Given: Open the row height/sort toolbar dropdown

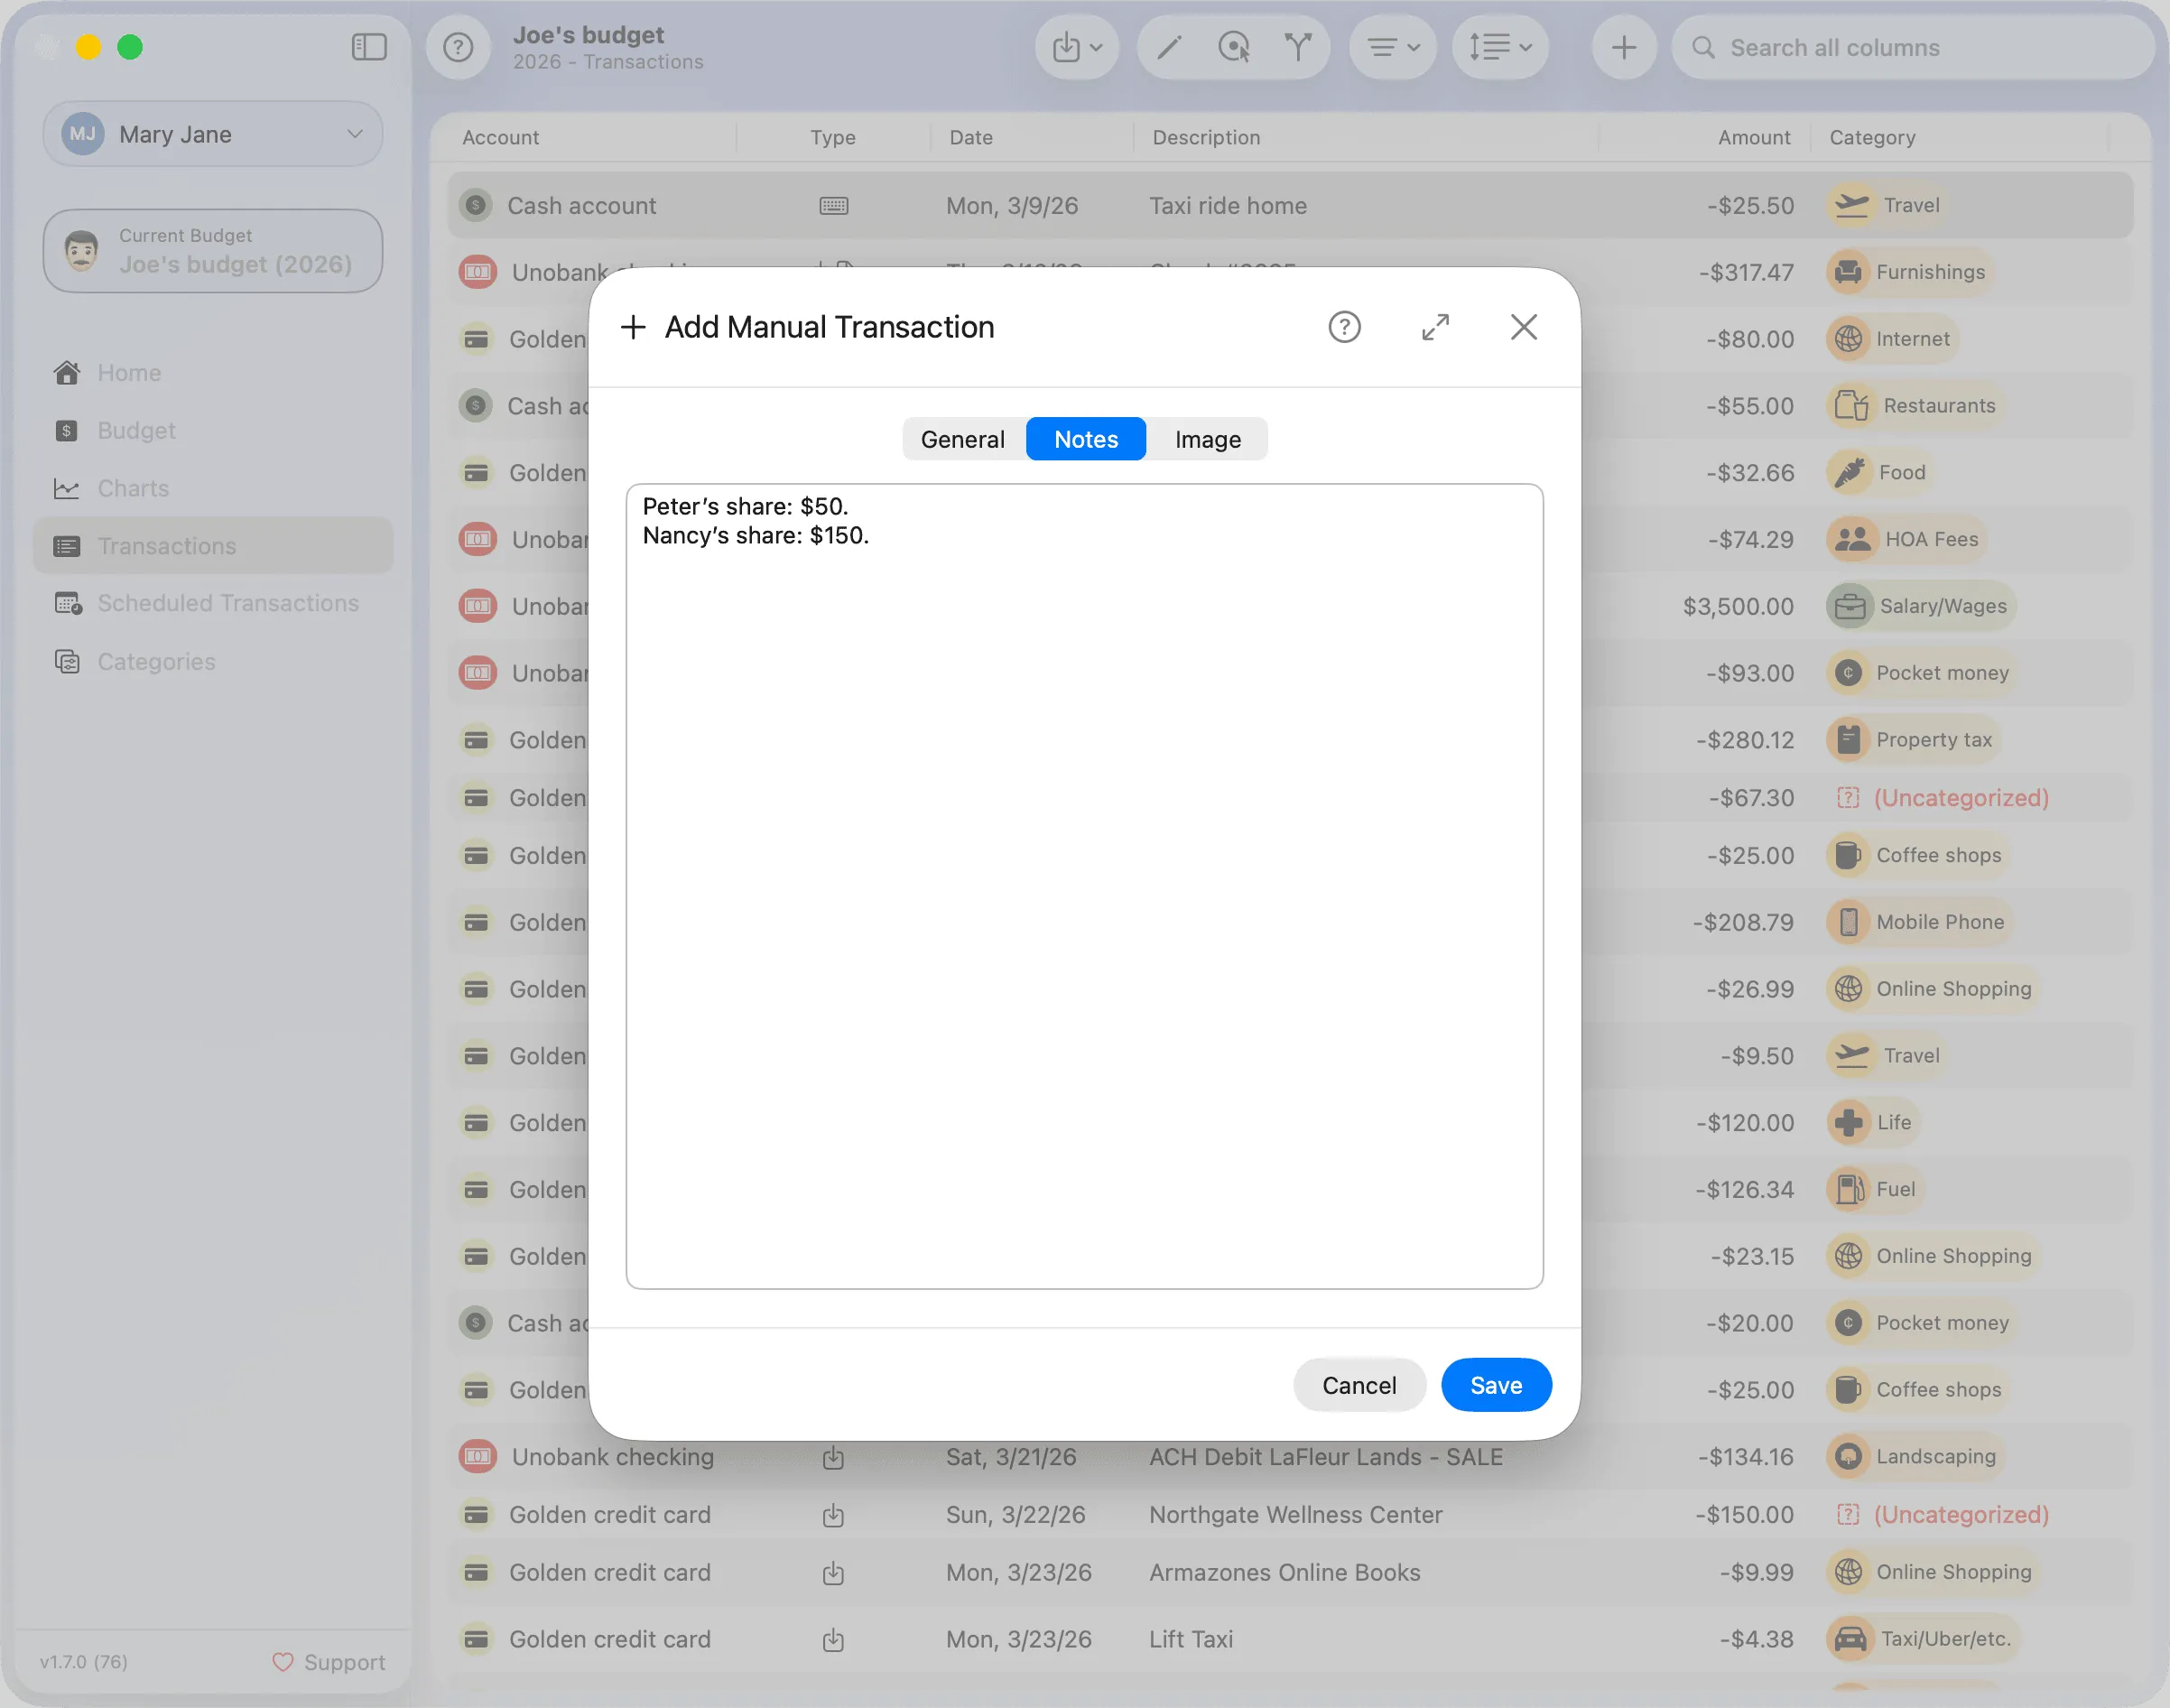Looking at the screenshot, I should [1500, 47].
